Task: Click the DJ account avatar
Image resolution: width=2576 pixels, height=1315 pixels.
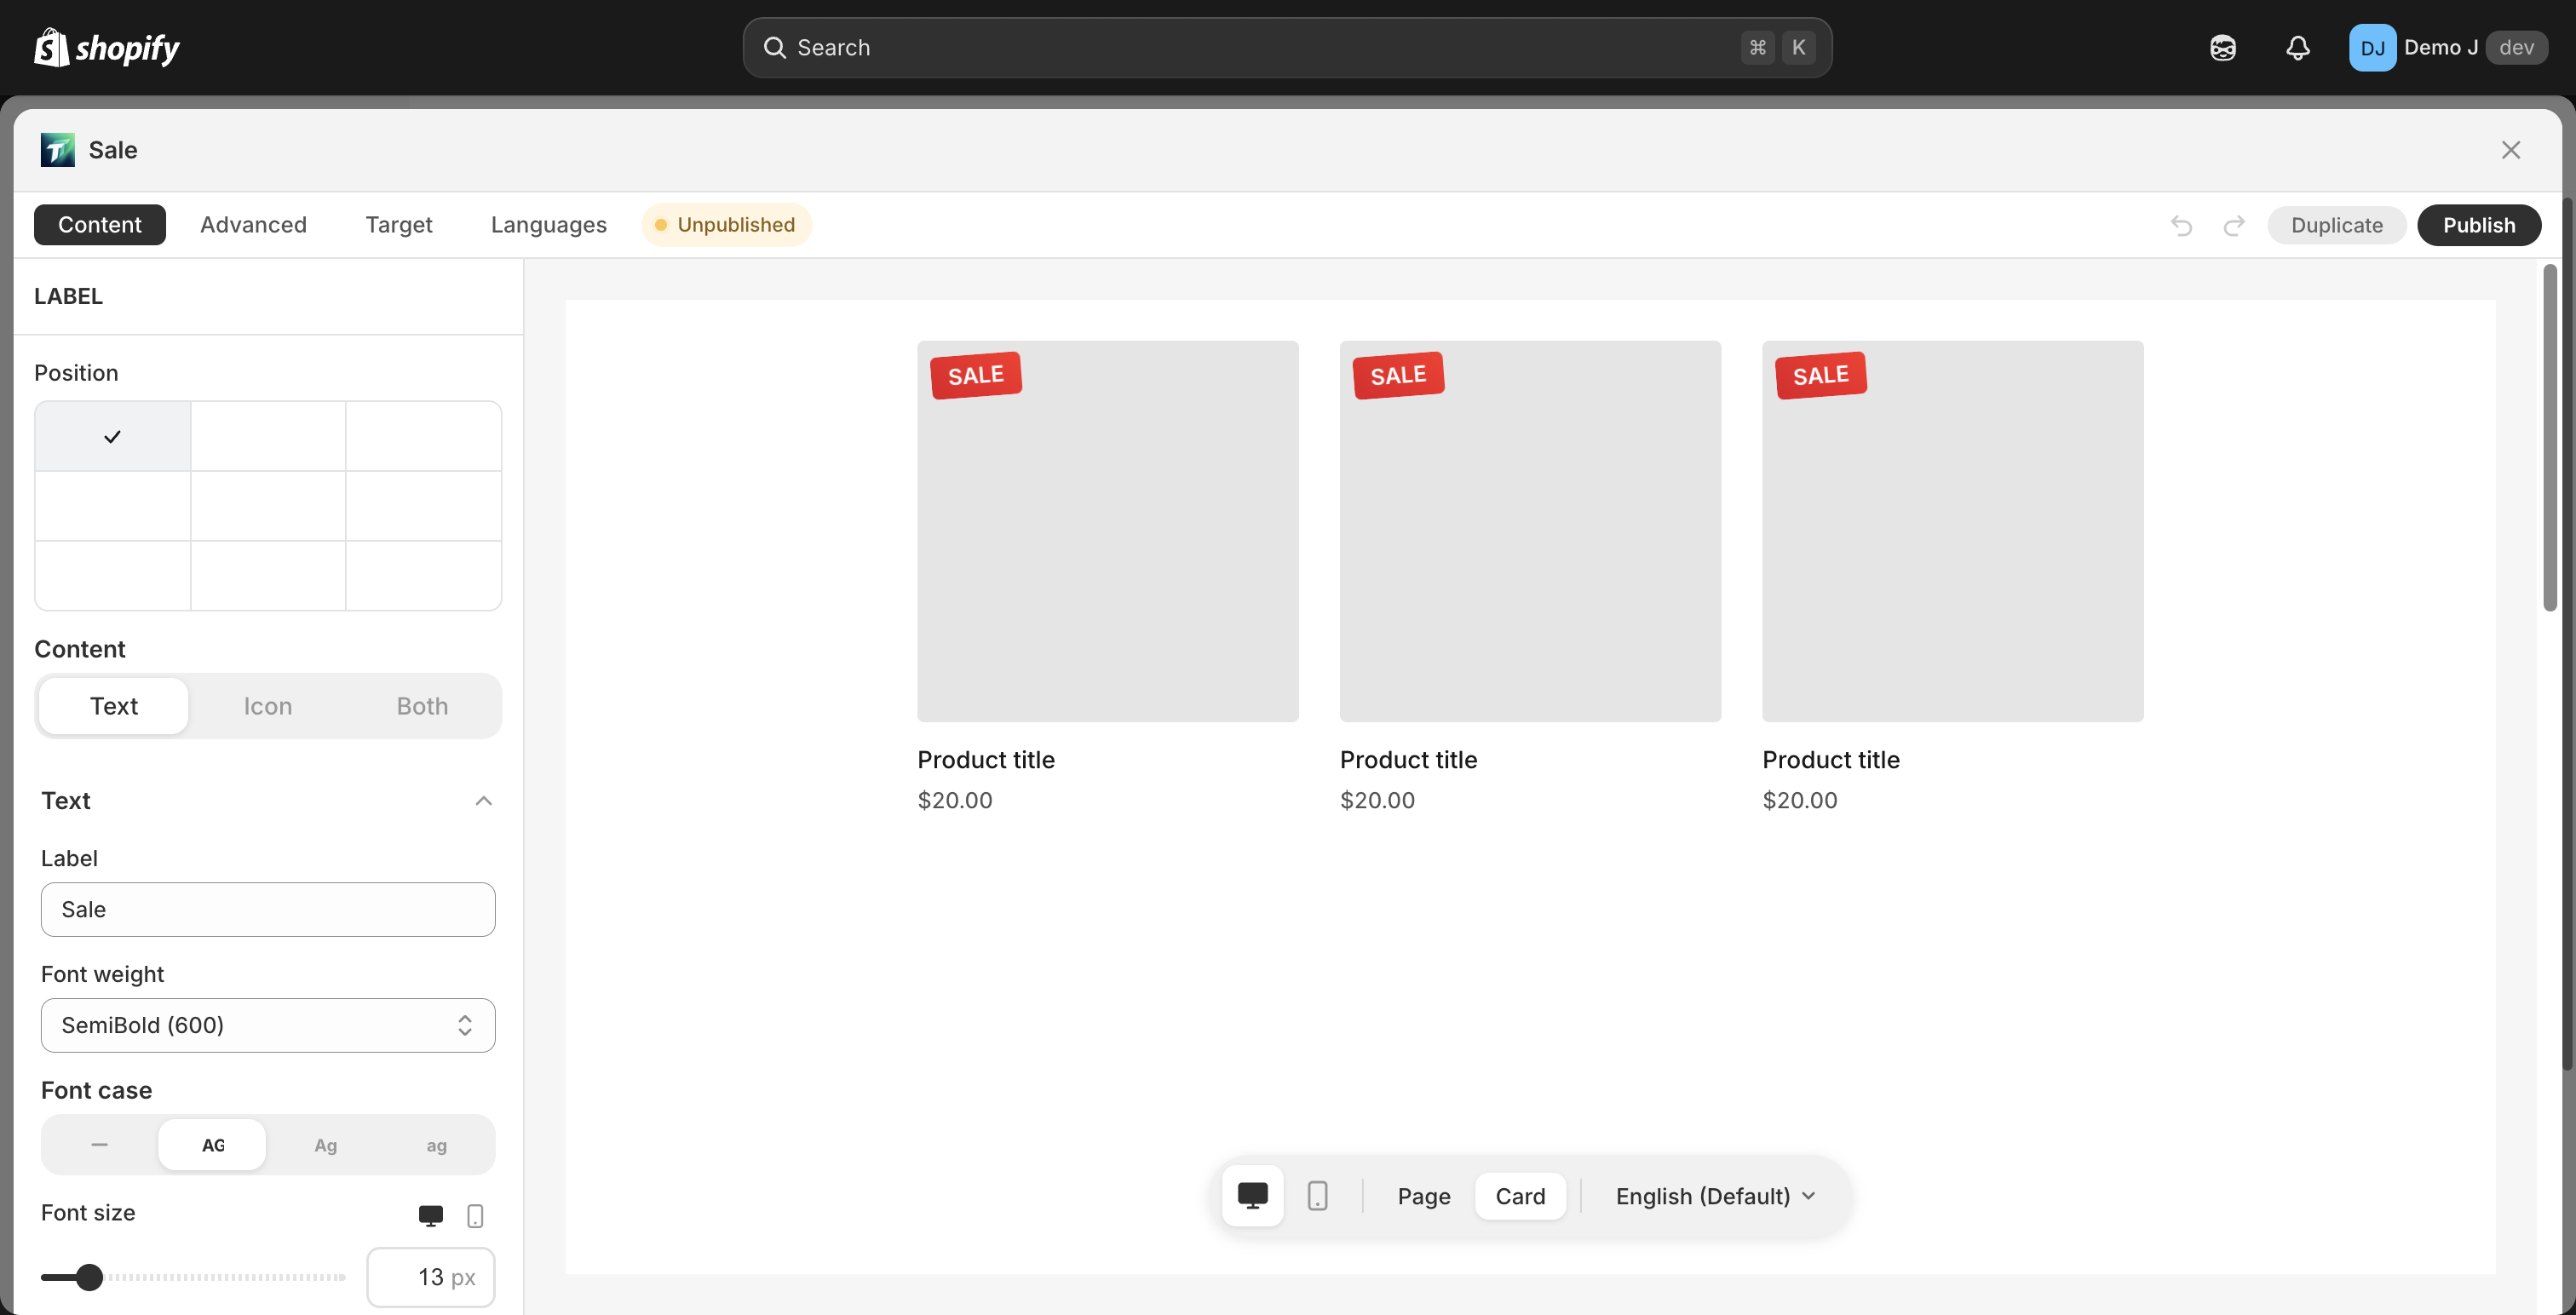Action: click(x=2372, y=47)
